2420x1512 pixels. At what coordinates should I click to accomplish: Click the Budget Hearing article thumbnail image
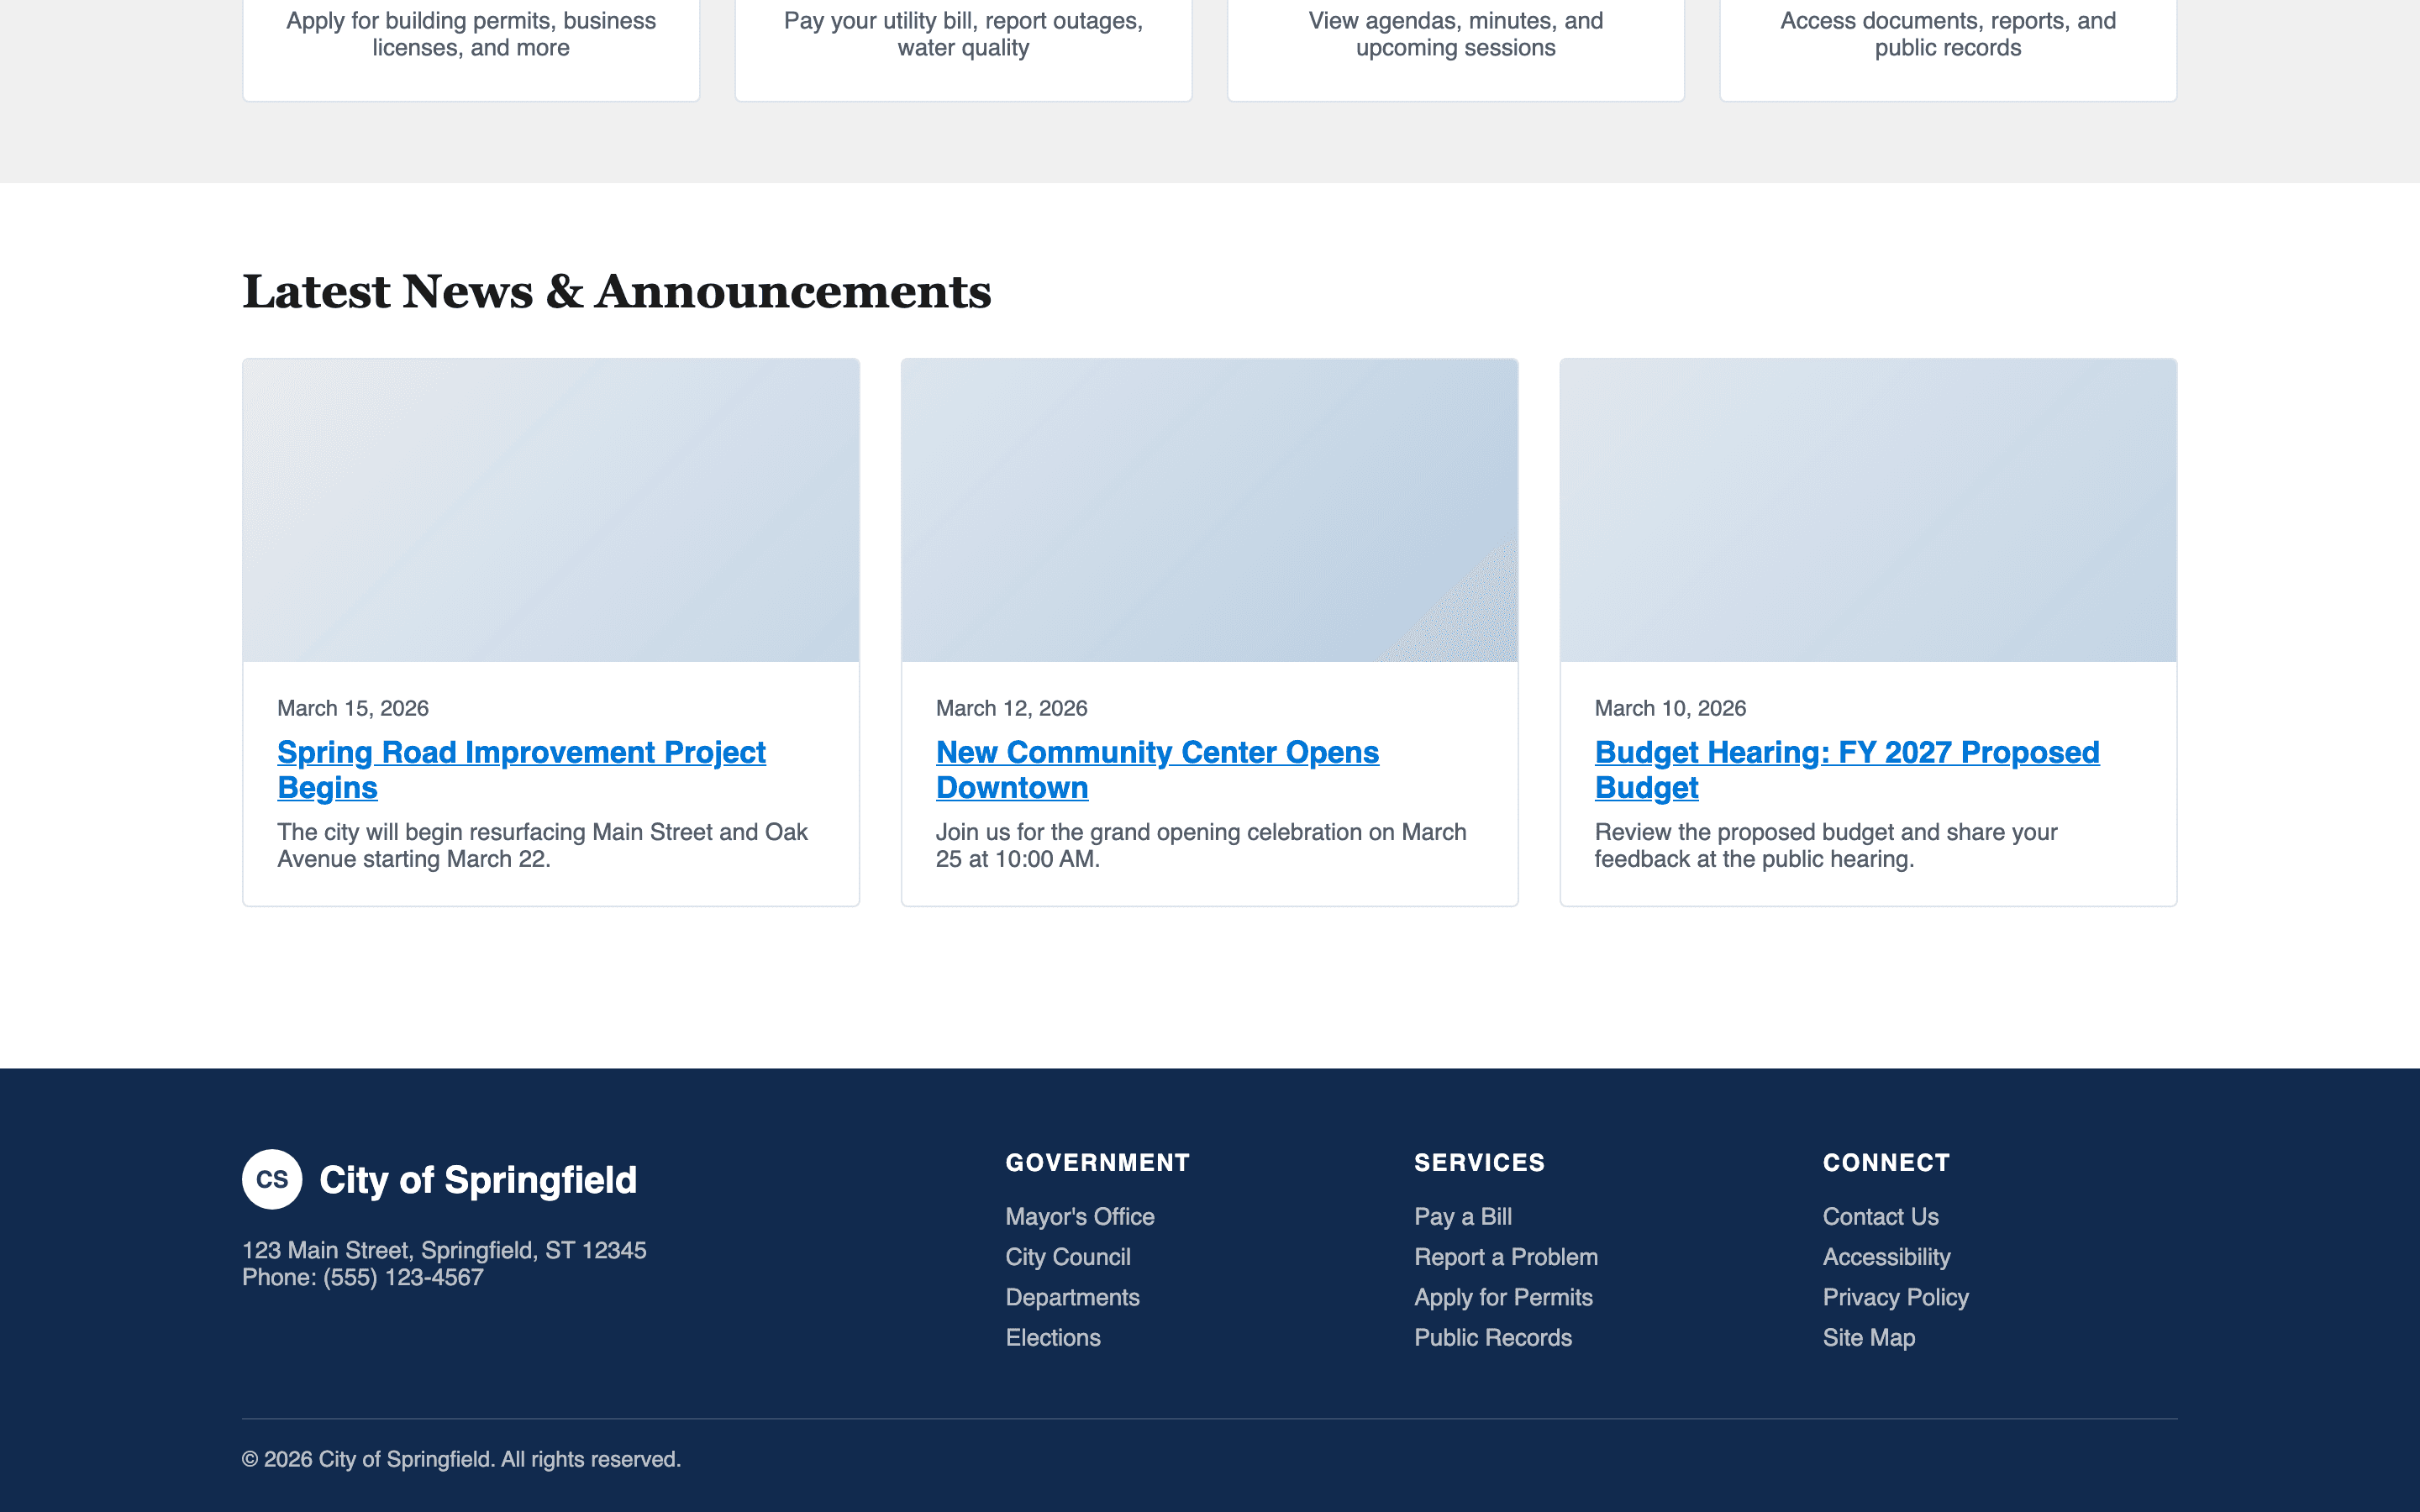tap(1868, 510)
